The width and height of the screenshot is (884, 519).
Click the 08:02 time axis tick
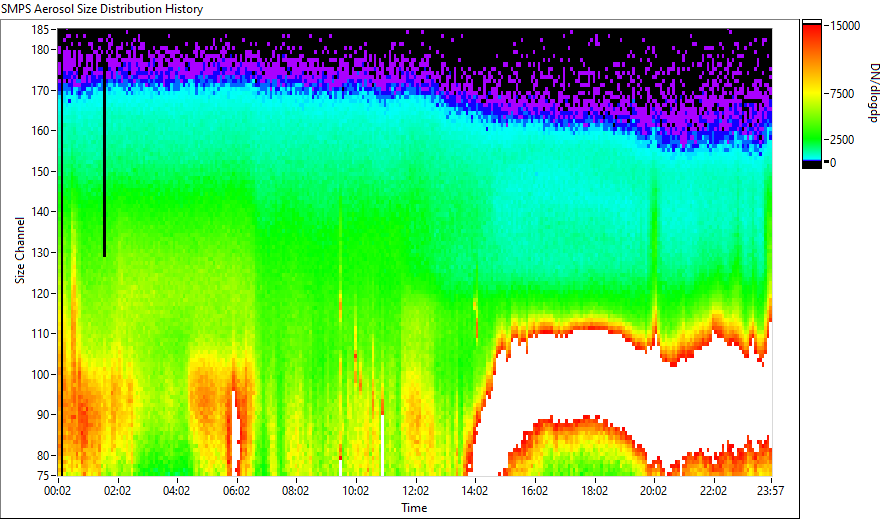tap(295, 491)
